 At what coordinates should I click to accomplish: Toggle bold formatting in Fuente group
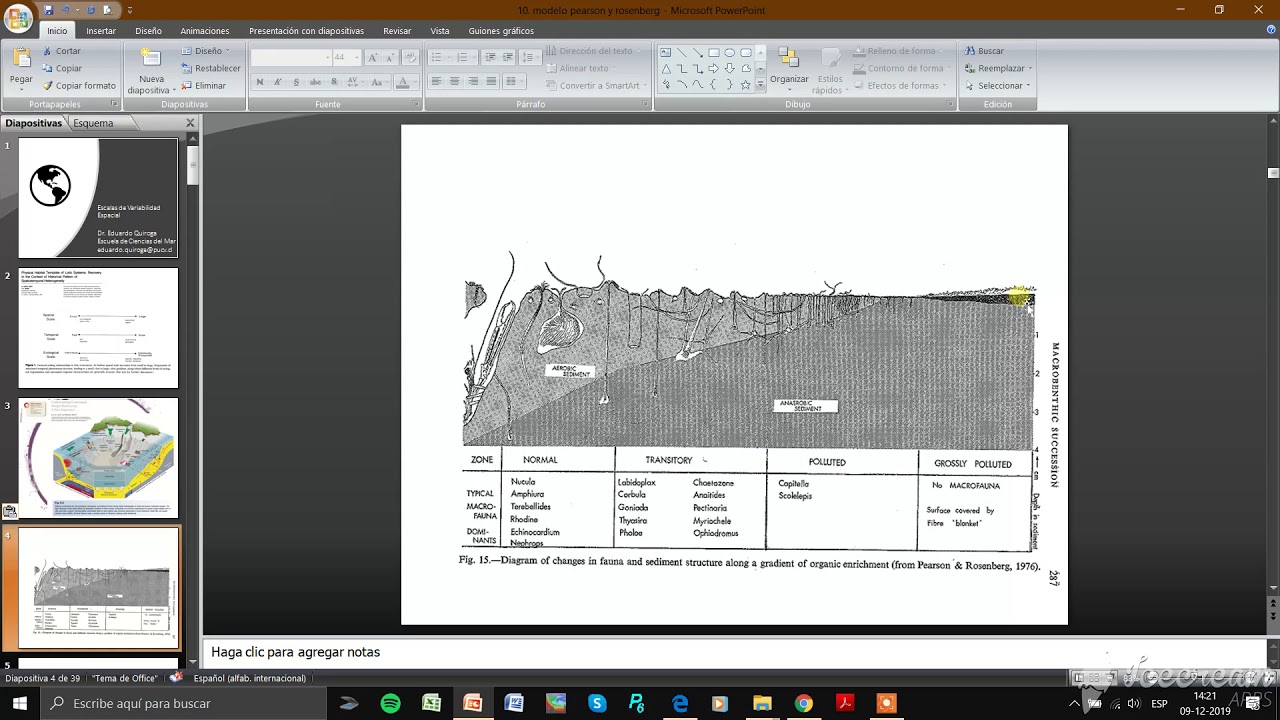[260, 82]
